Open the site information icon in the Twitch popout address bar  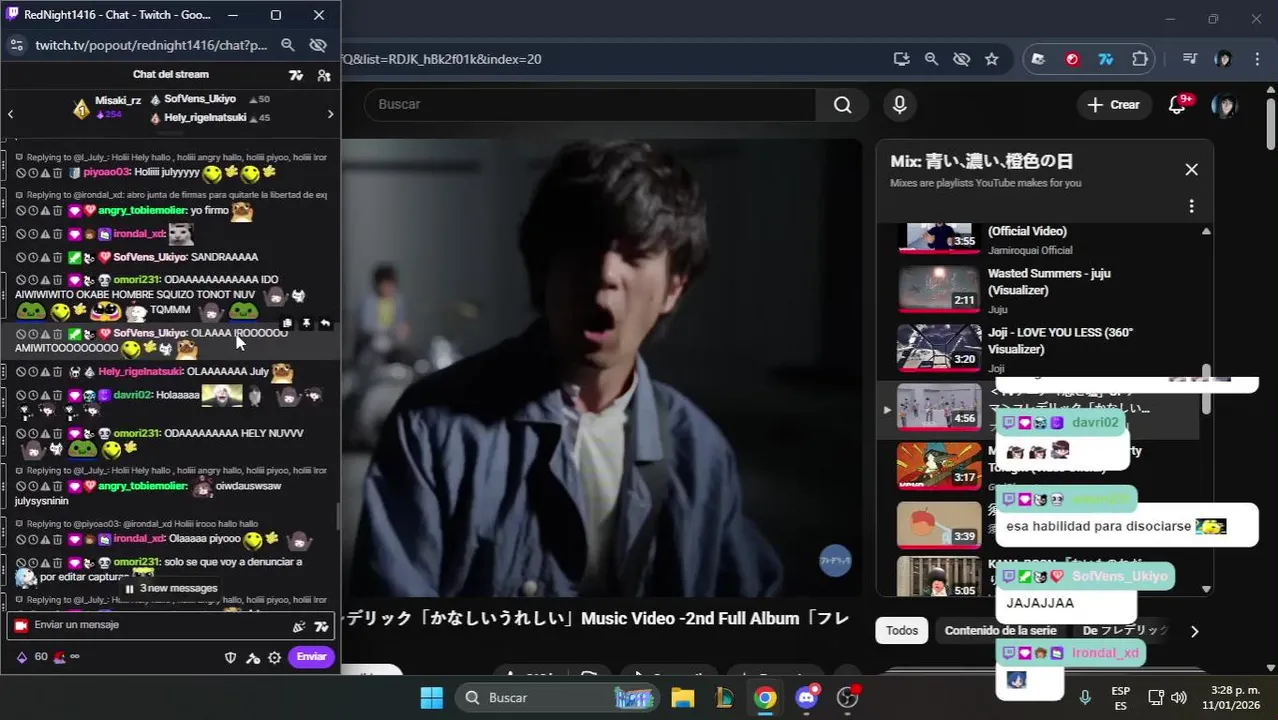[16, 45]
